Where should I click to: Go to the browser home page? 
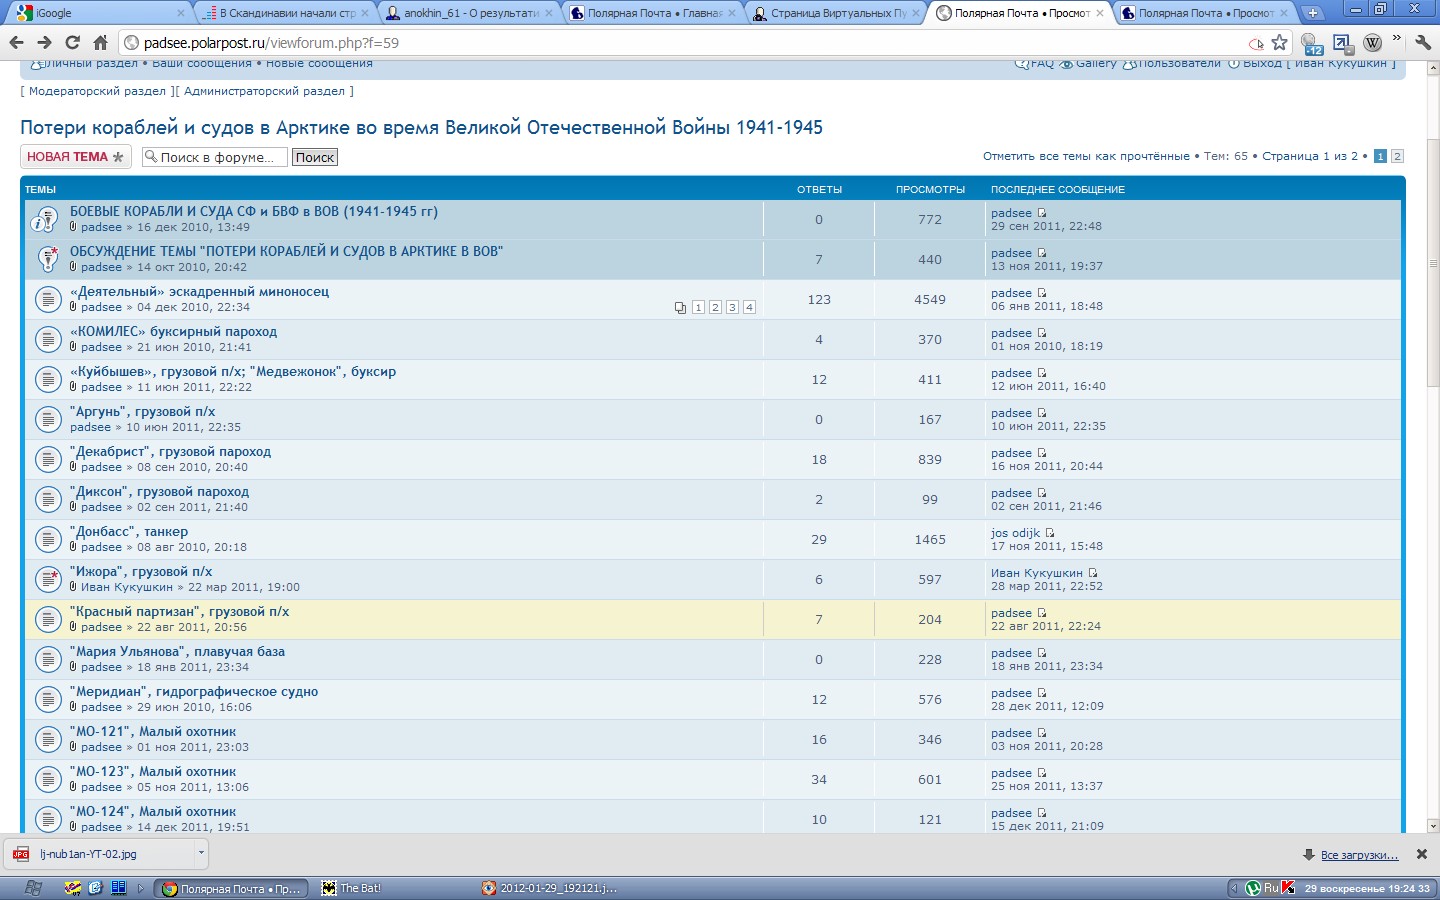pyautogui.click(x=100, y=43)
